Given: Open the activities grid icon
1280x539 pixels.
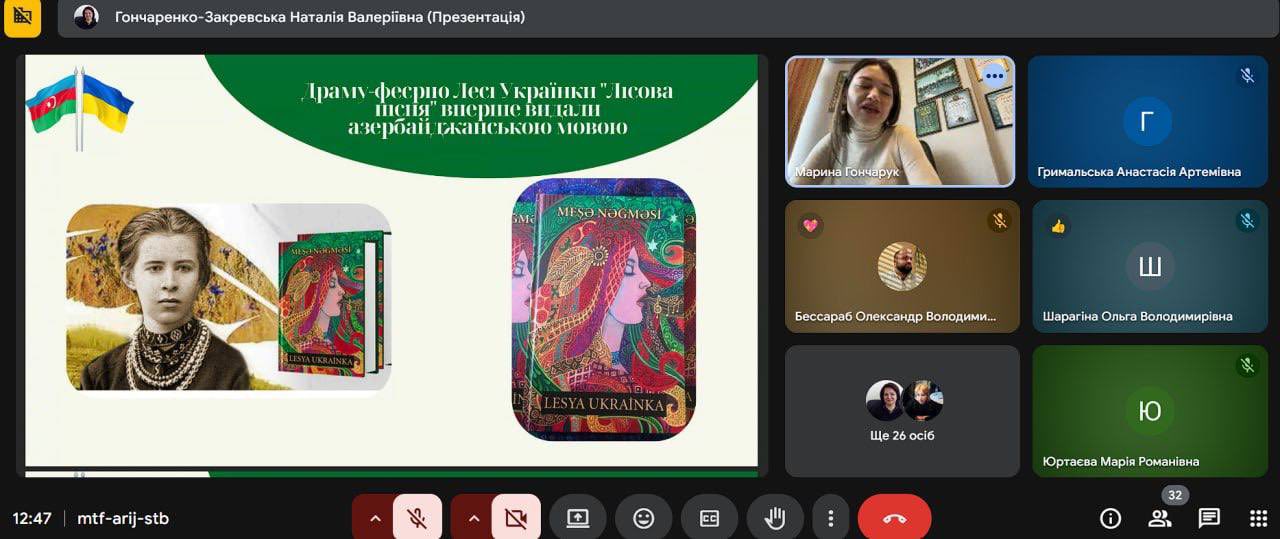Looking at the screenshot, I should click(1258, 518).
